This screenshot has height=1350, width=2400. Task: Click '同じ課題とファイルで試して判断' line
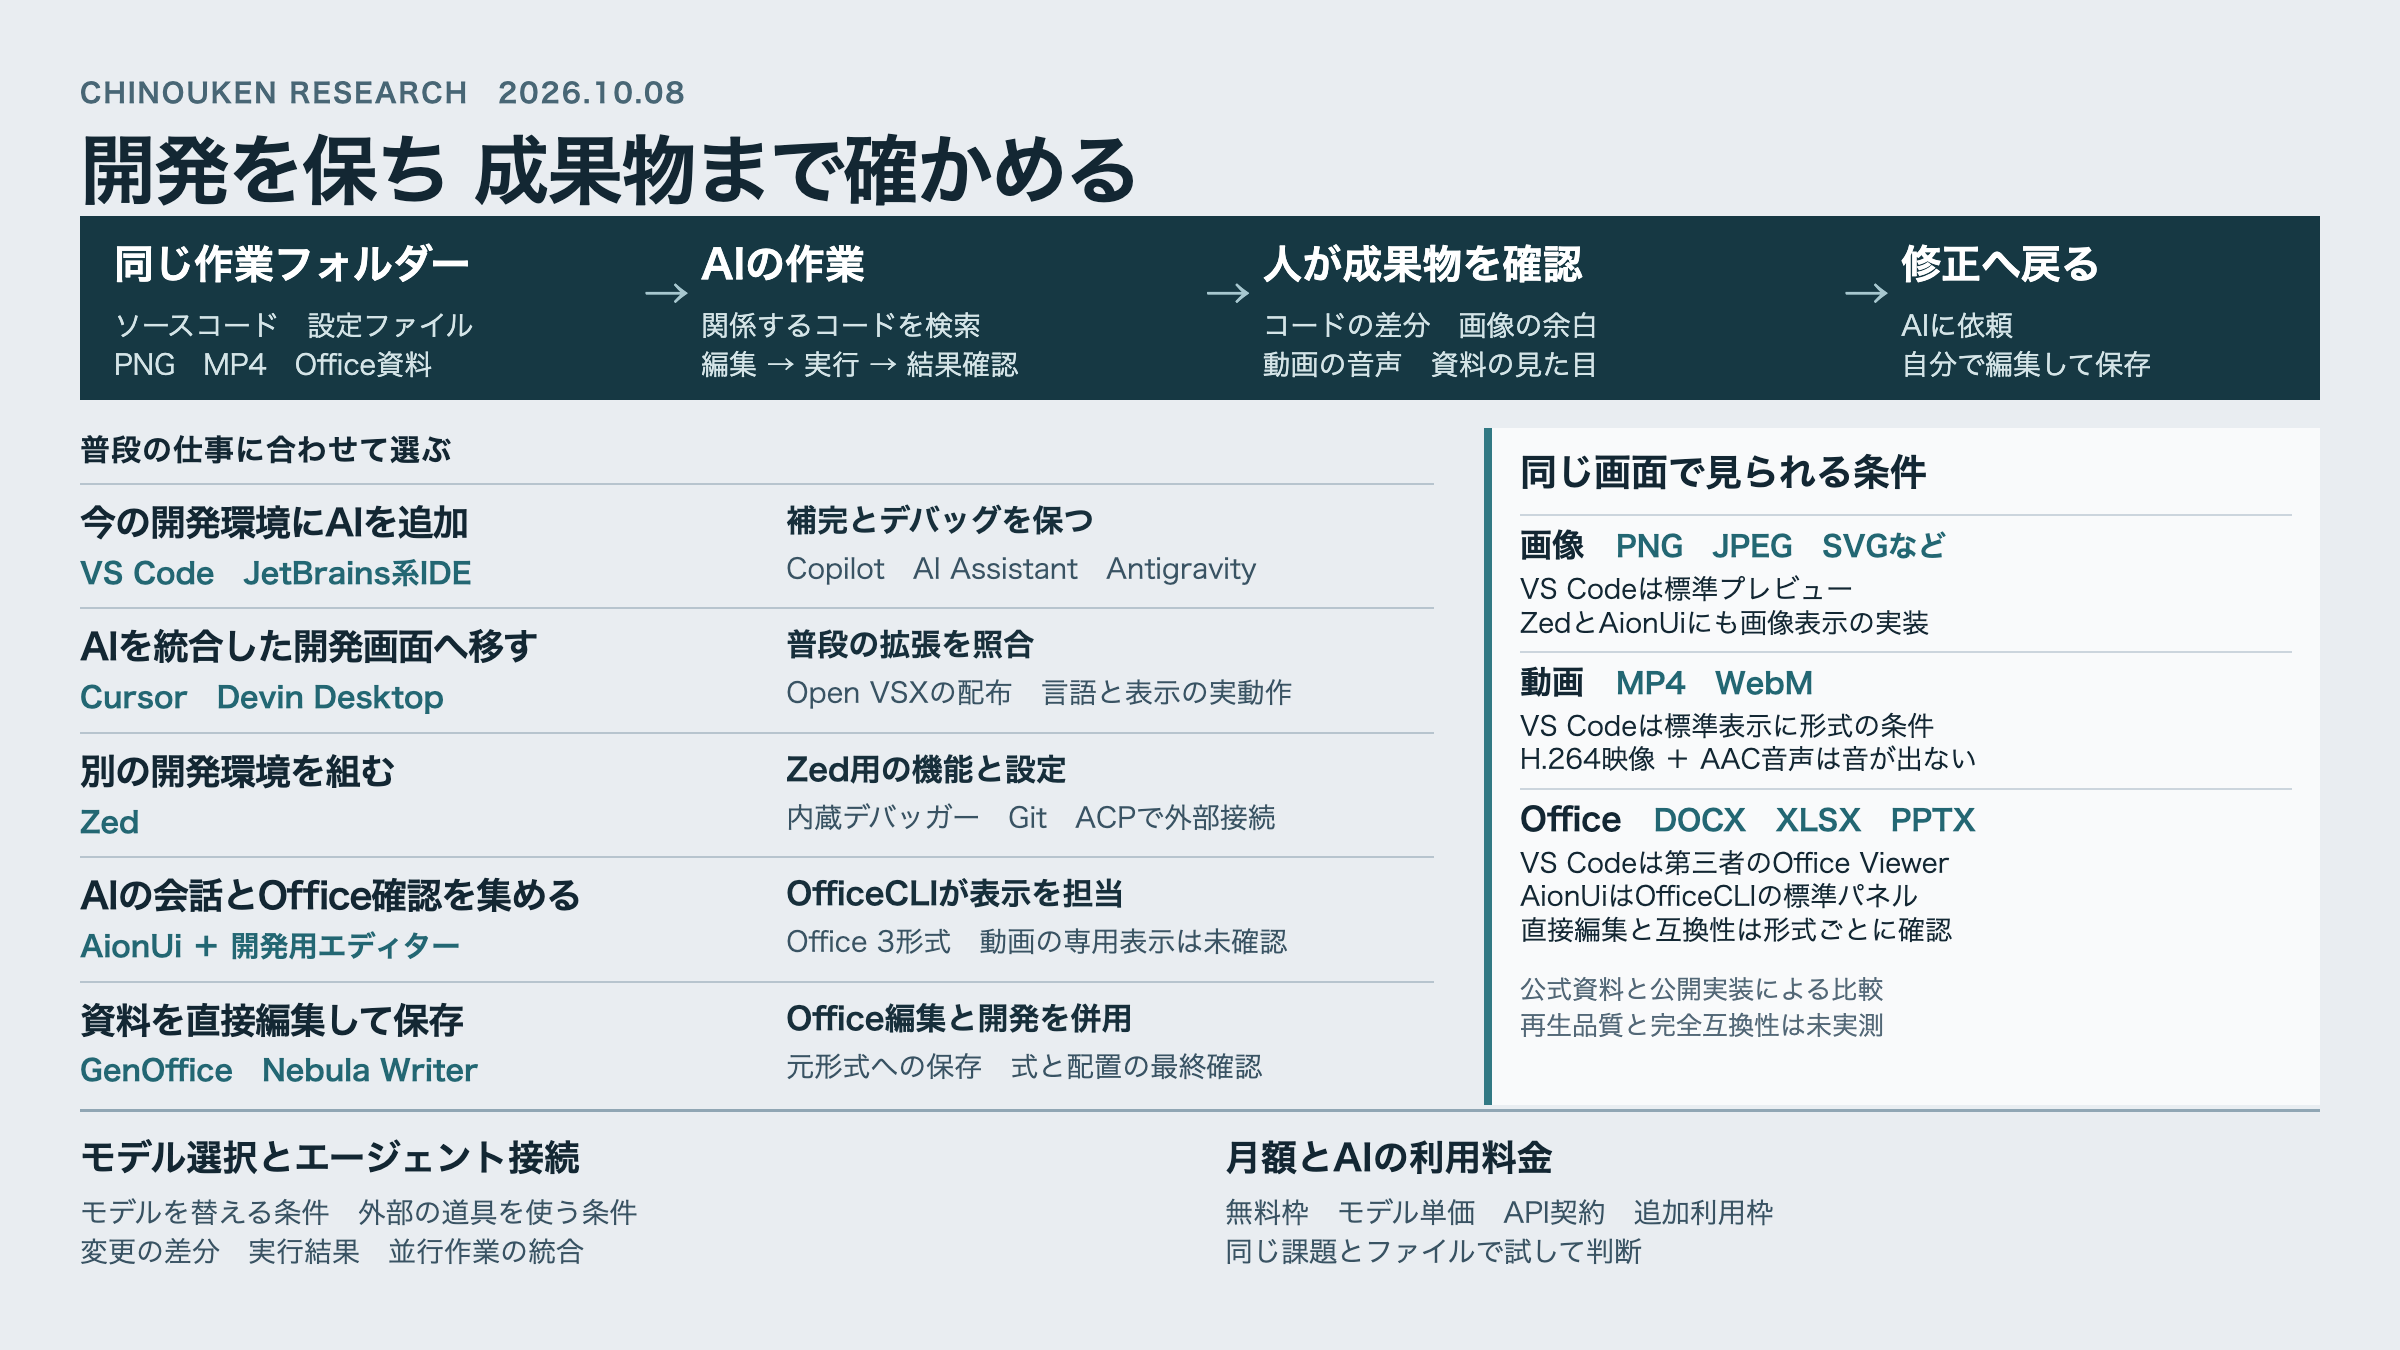pyautogui.click(x=1433, y=1252)
